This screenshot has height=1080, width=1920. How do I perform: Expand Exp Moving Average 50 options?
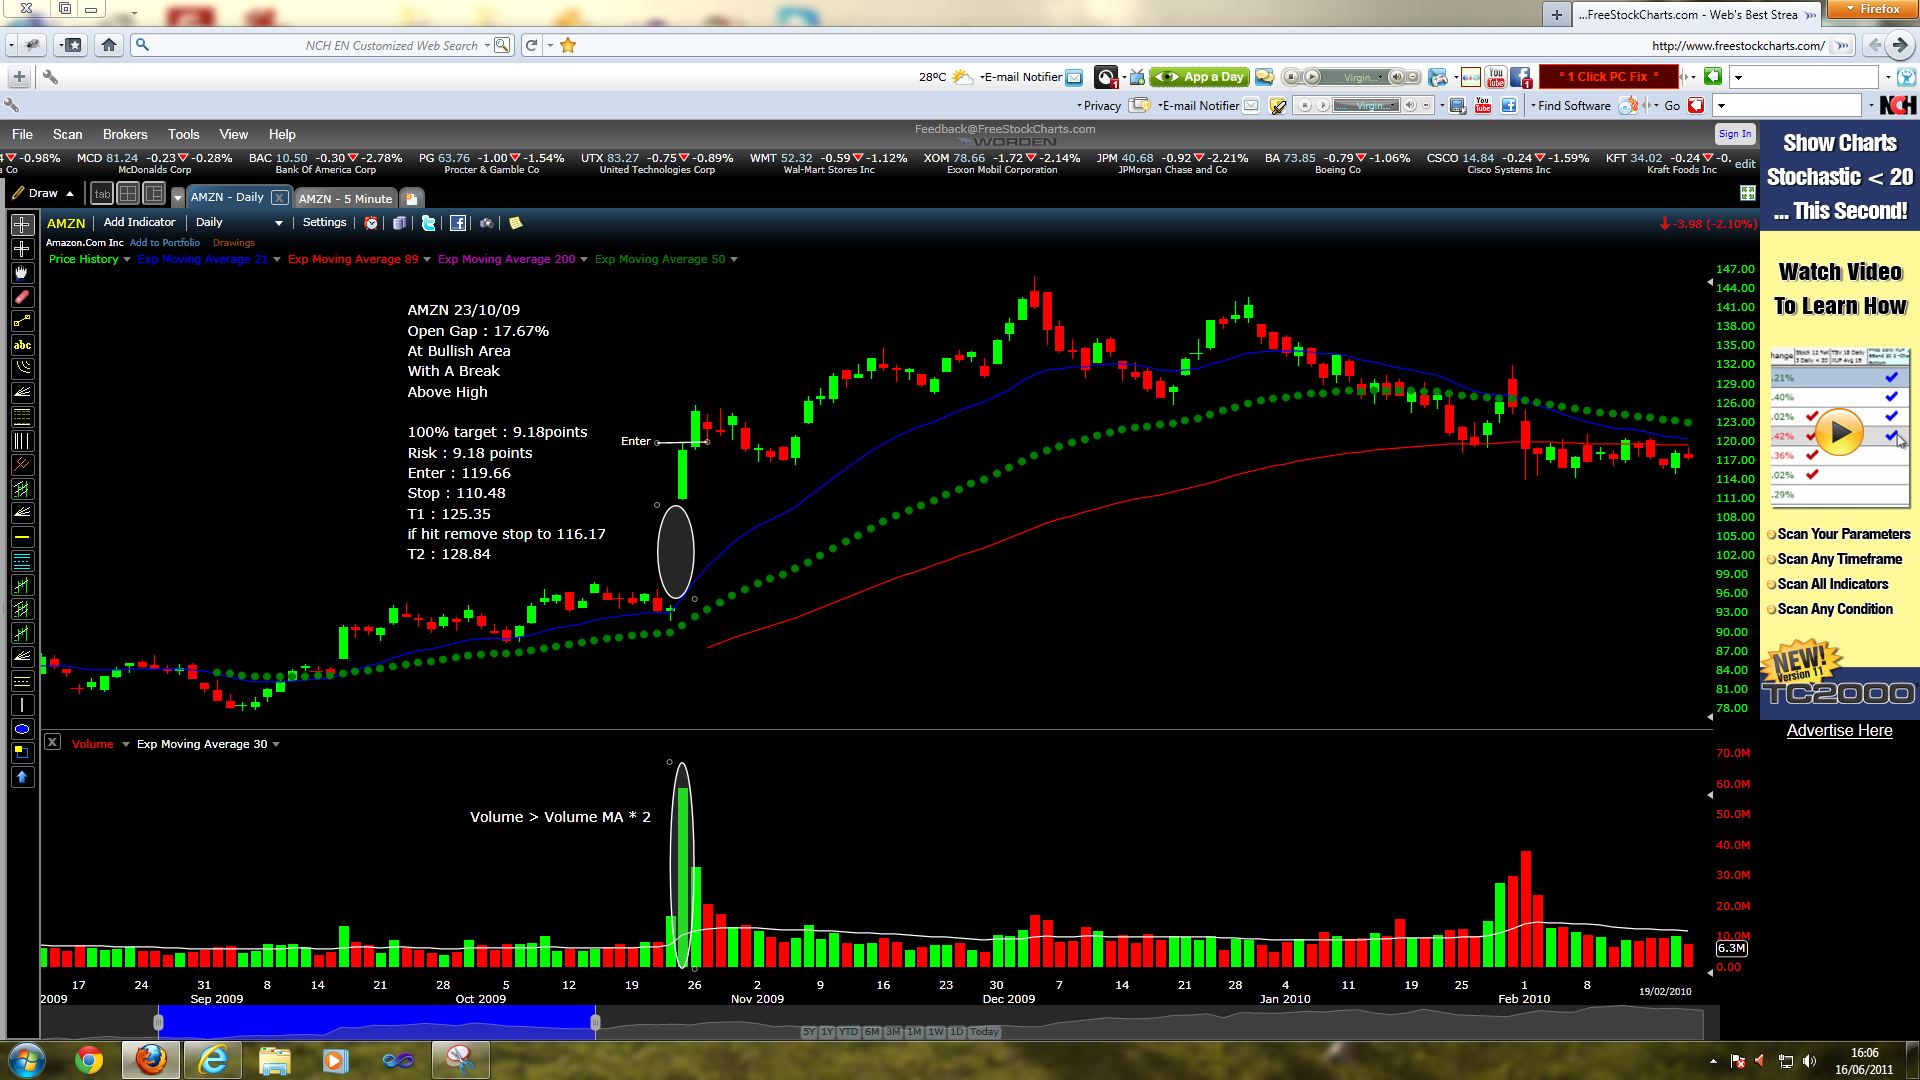pos(734,260)
